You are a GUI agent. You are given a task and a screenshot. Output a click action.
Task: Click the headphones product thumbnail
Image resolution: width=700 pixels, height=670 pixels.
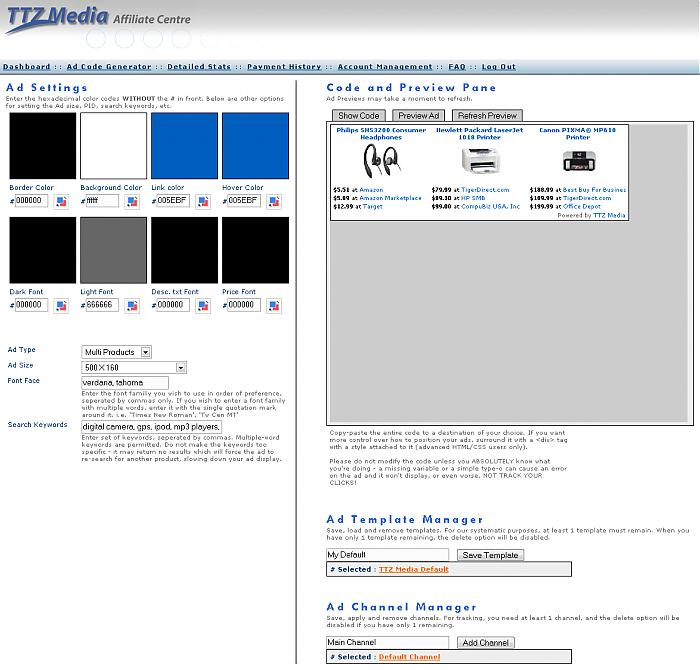click(381, 162)
